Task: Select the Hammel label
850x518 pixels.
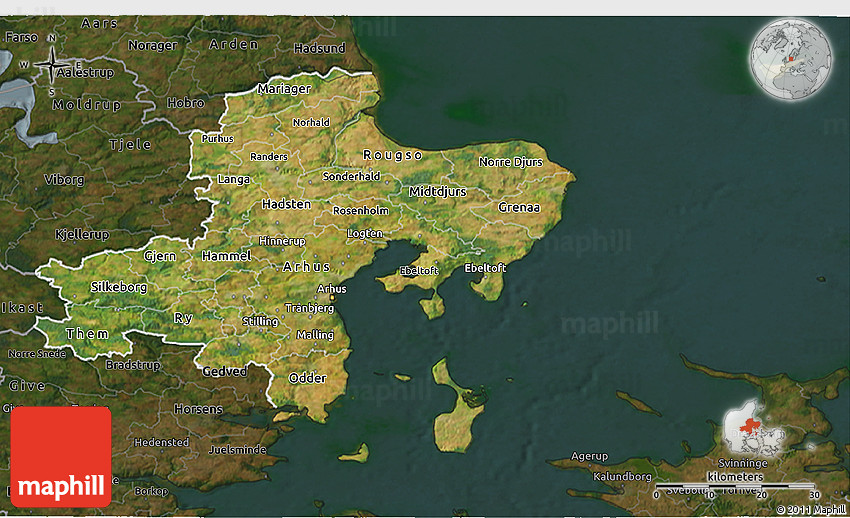Action: [x=227, y=256]
